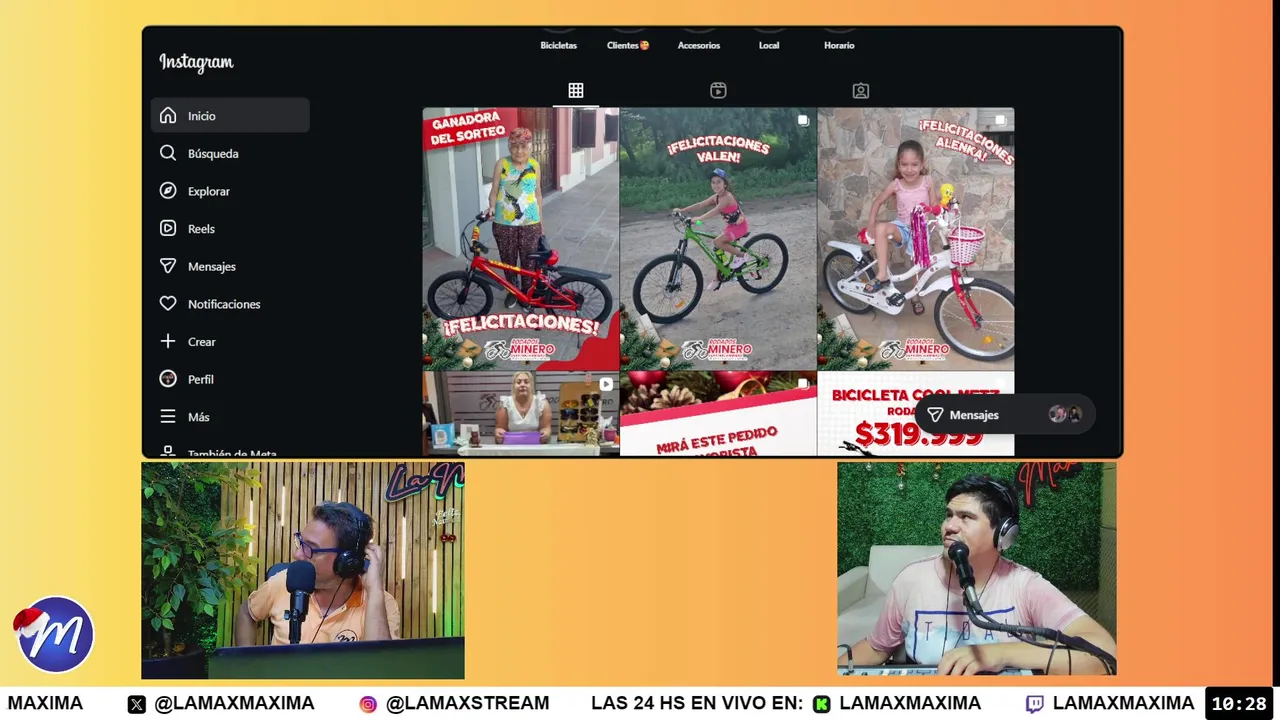Open the Explorar compass icon

168,191
